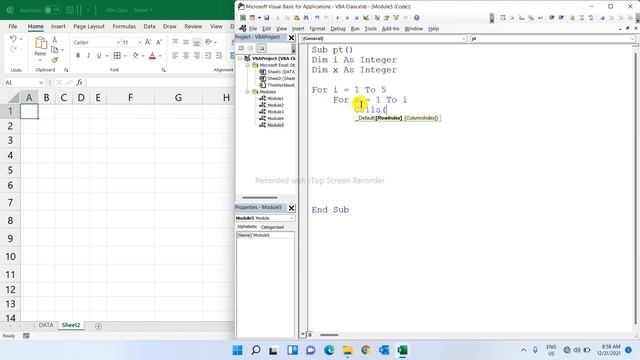640x360 pixels.
Task: Toggle Underline formatting in Excel
Action: 99,56
